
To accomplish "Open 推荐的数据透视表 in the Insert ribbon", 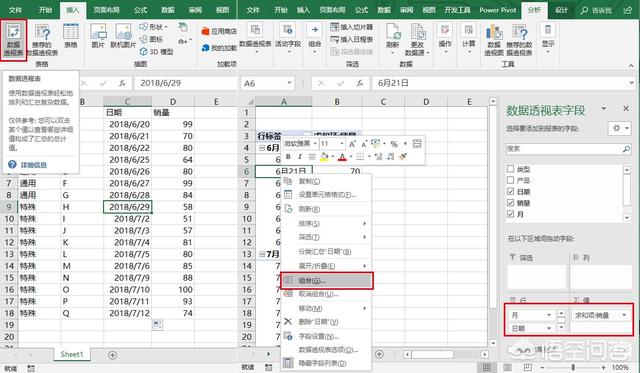I will coord(42,40).
